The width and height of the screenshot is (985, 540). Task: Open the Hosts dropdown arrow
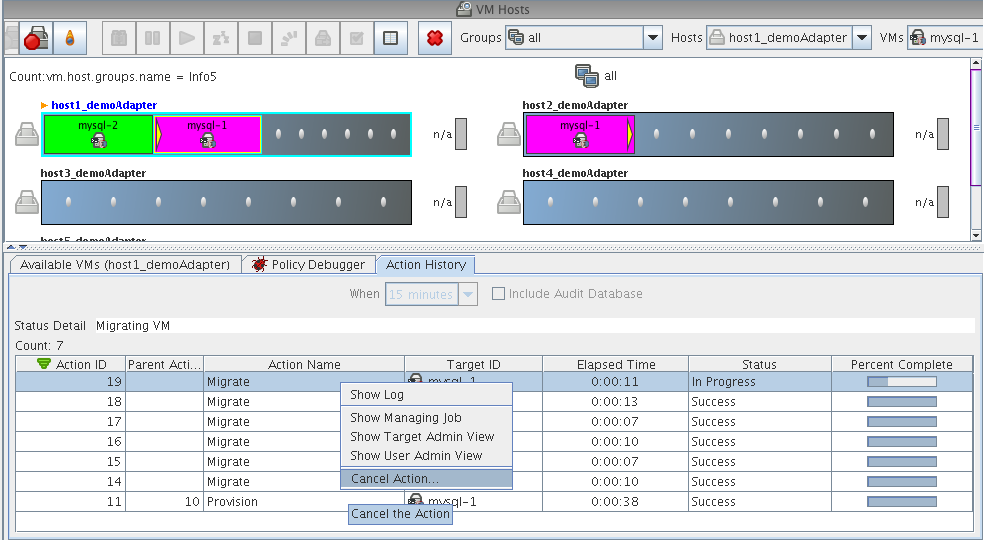click(862, 38)
